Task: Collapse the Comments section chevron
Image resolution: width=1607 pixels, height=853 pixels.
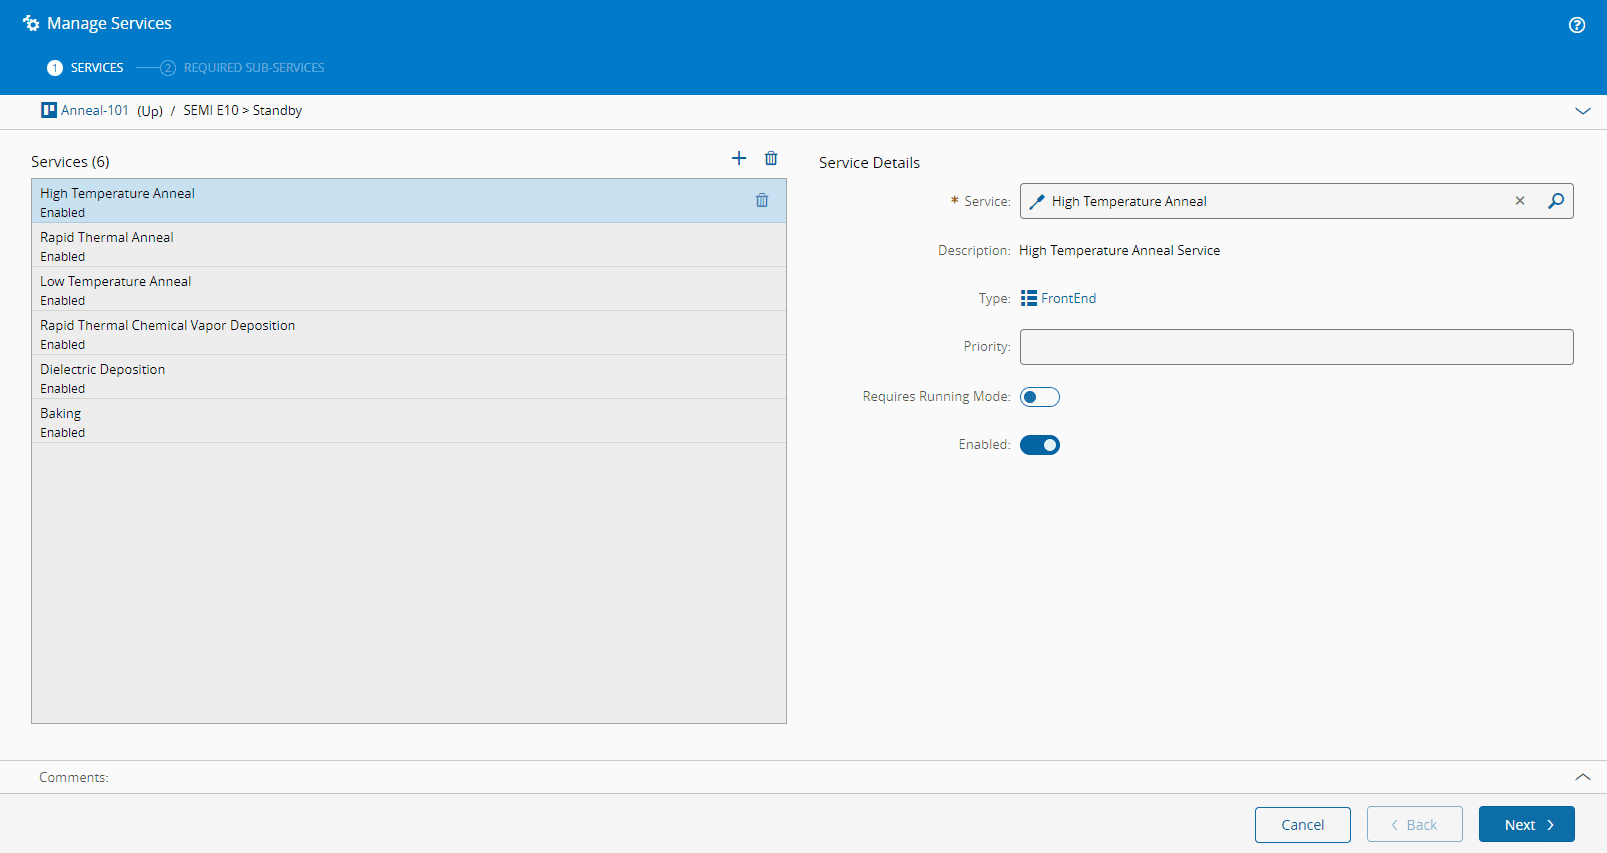Action: coord(1582,777)
